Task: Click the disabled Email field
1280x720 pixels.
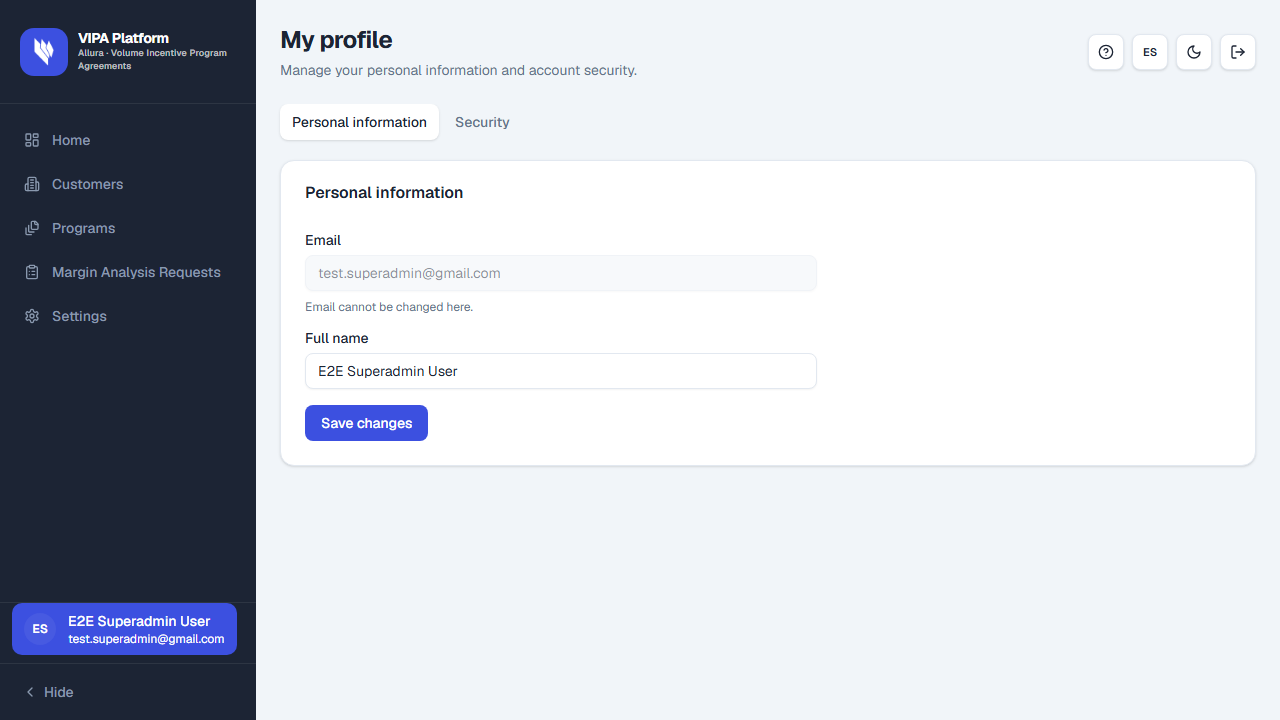Action: click(561, 273)
